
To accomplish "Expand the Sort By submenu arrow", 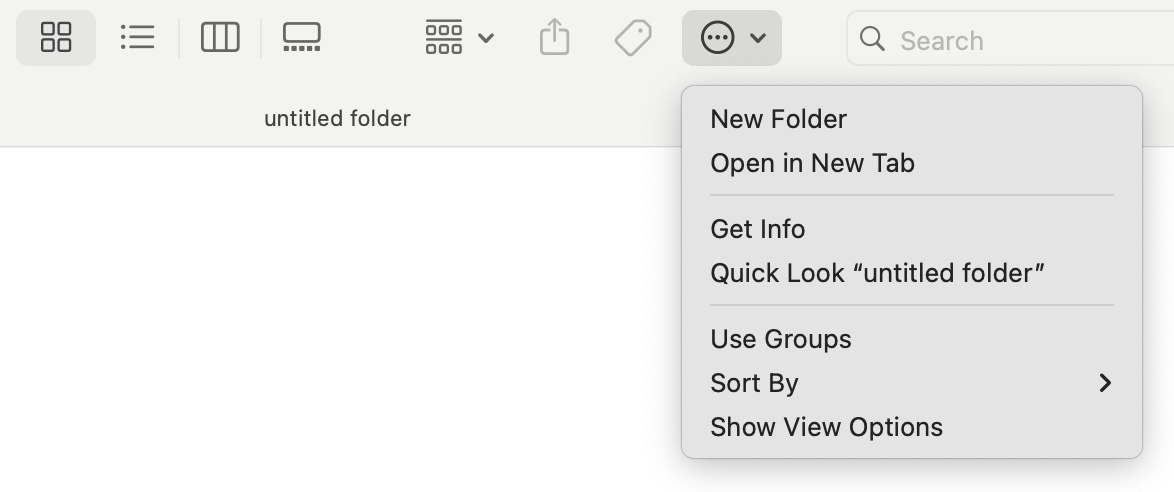I will [1104, 383].
